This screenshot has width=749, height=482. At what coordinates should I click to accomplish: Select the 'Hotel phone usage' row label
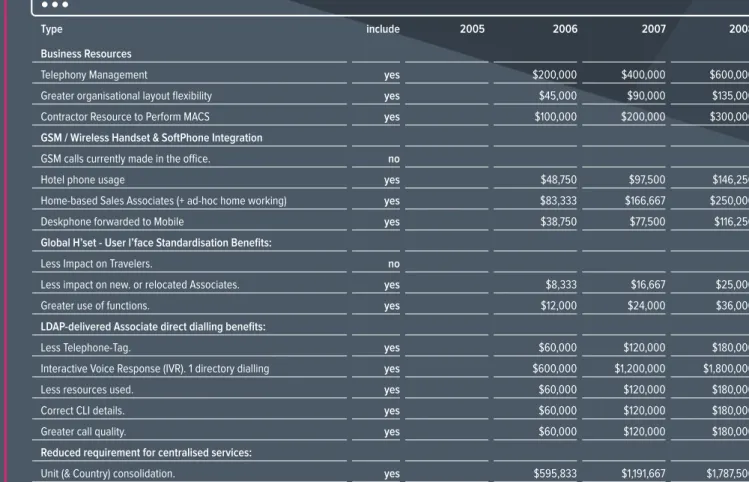click(x=83, y=180)
